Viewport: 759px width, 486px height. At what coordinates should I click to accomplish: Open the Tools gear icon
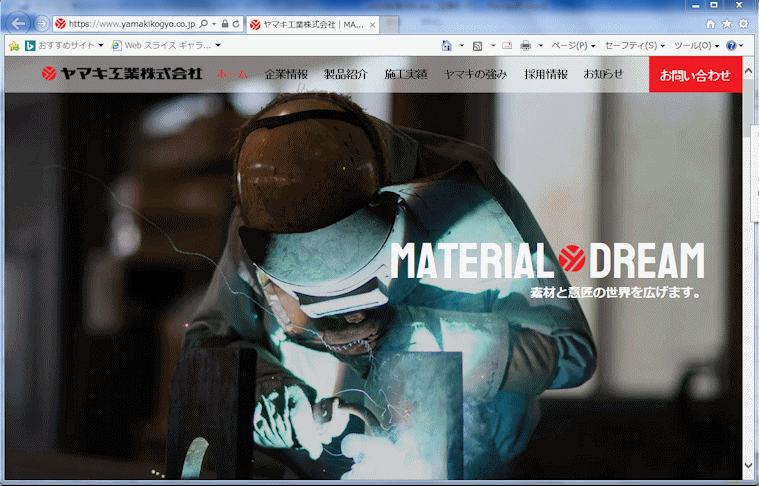(x=743, y=24)
